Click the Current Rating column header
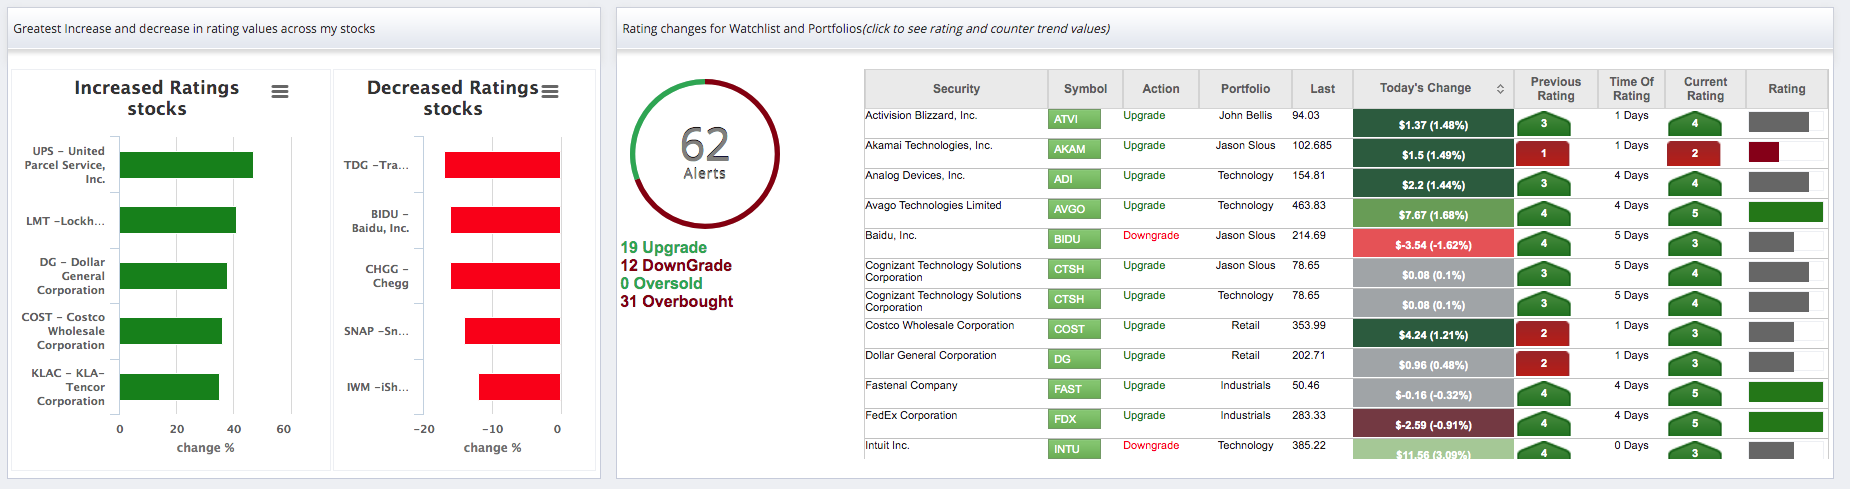 [1705, 89]
